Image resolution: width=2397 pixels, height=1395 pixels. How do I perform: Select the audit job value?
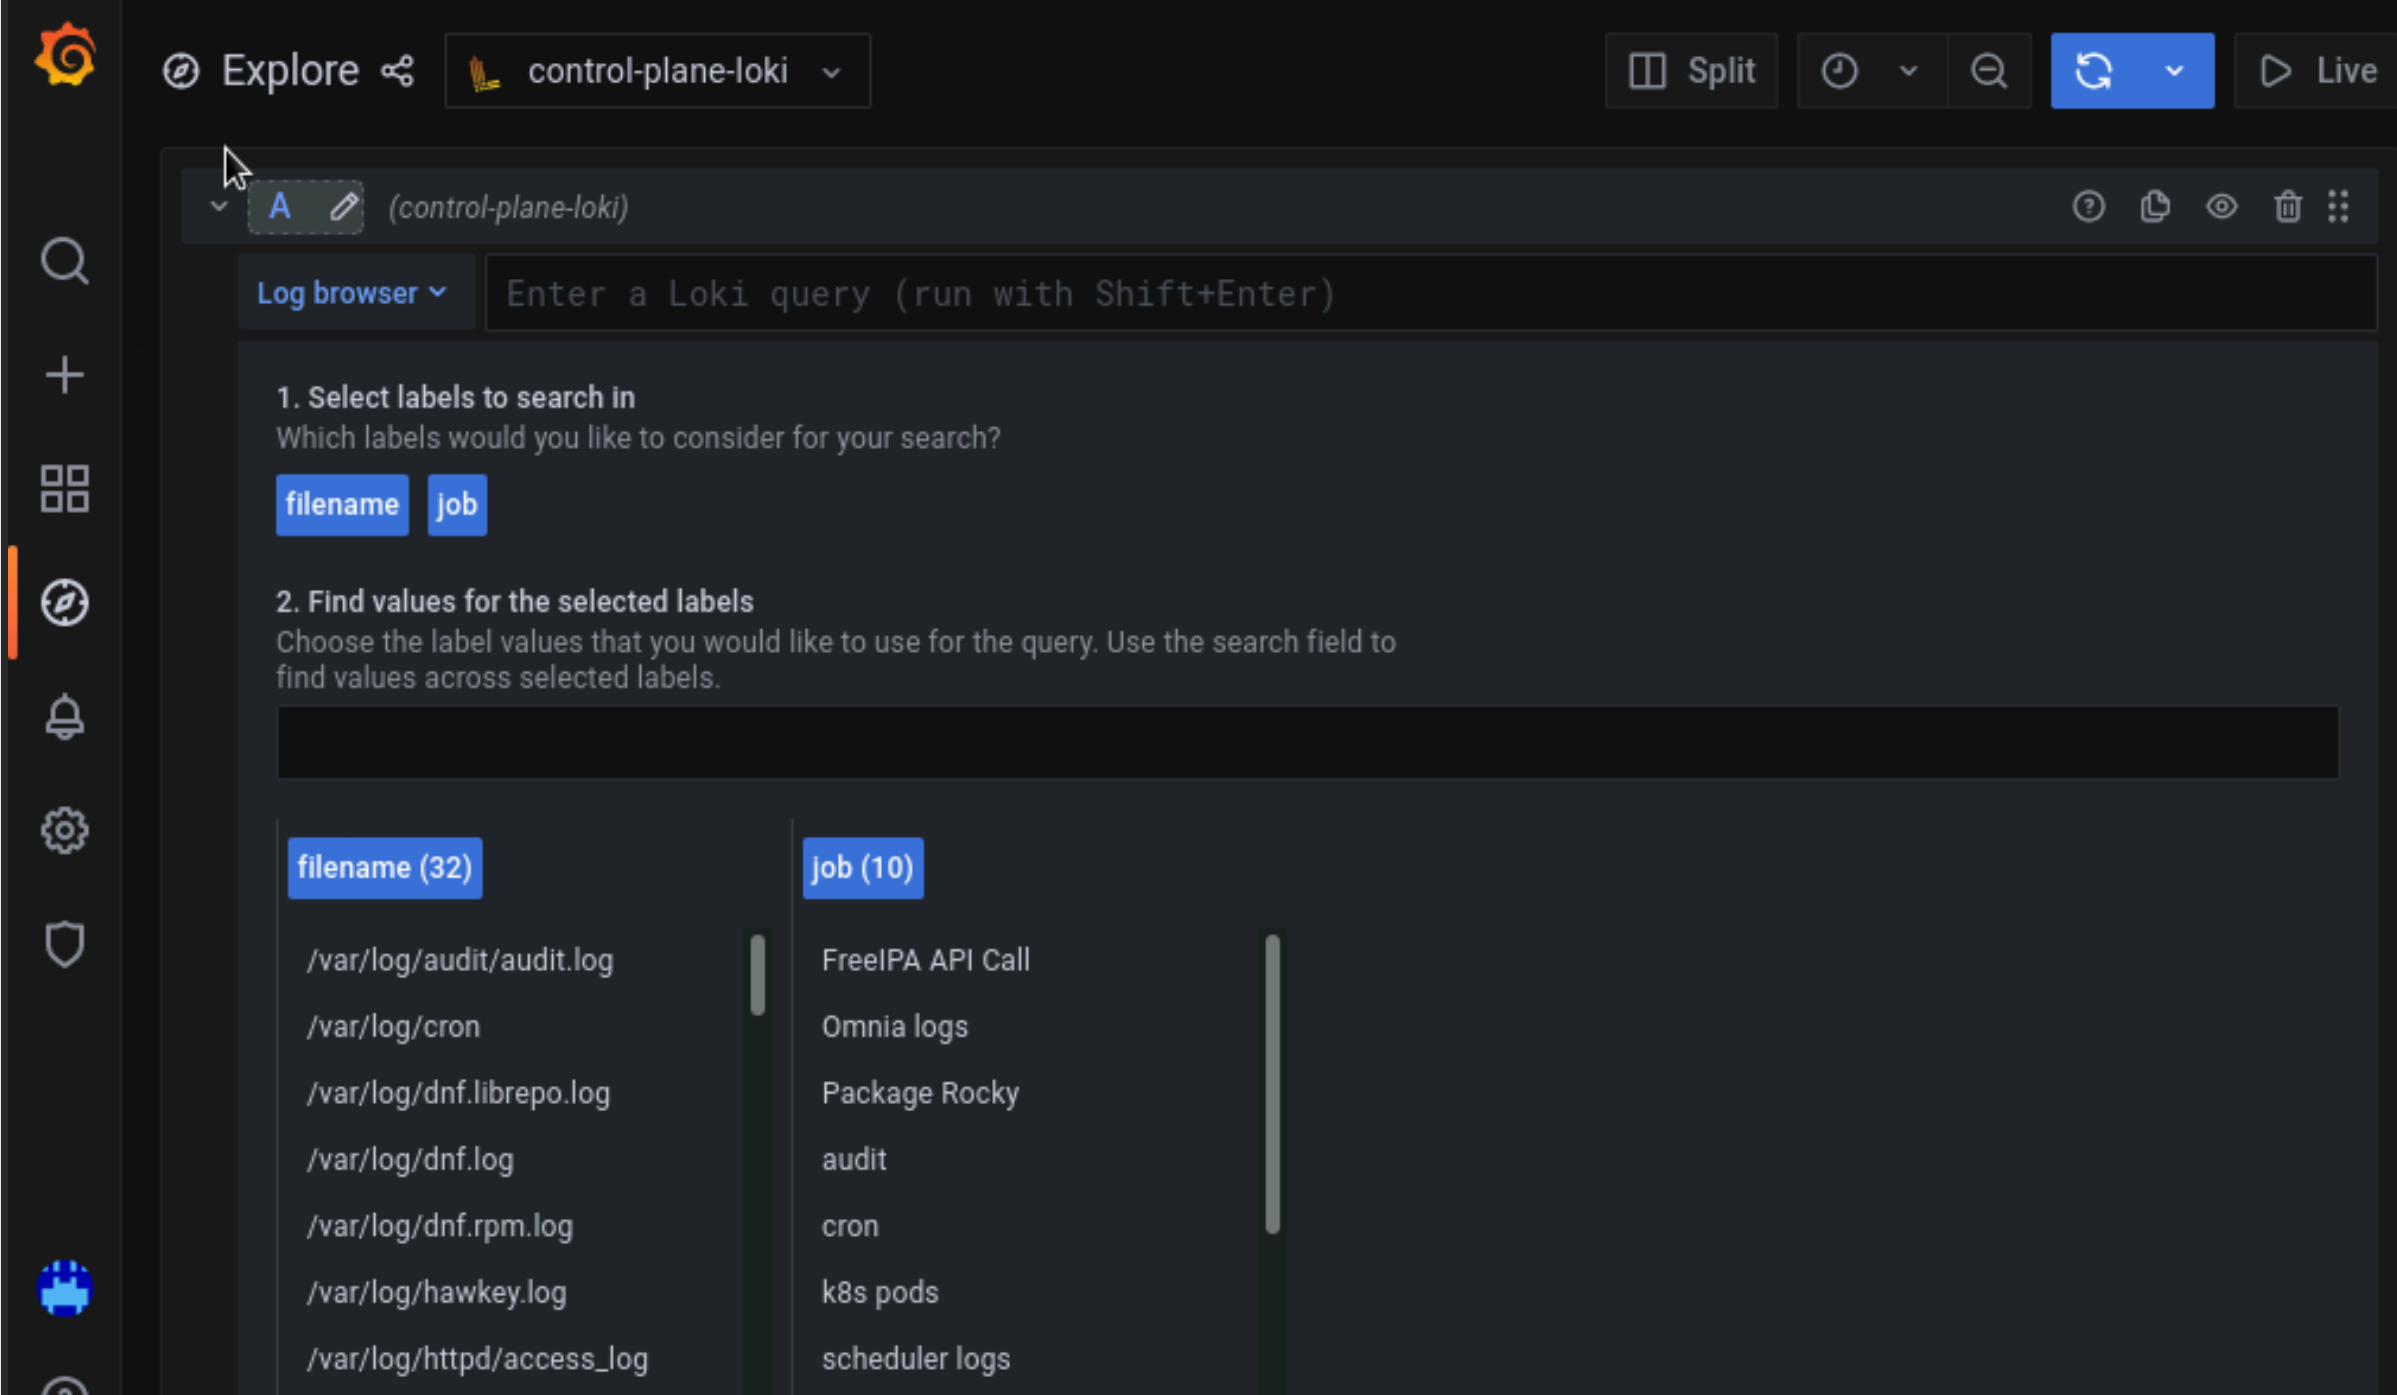854,1160
